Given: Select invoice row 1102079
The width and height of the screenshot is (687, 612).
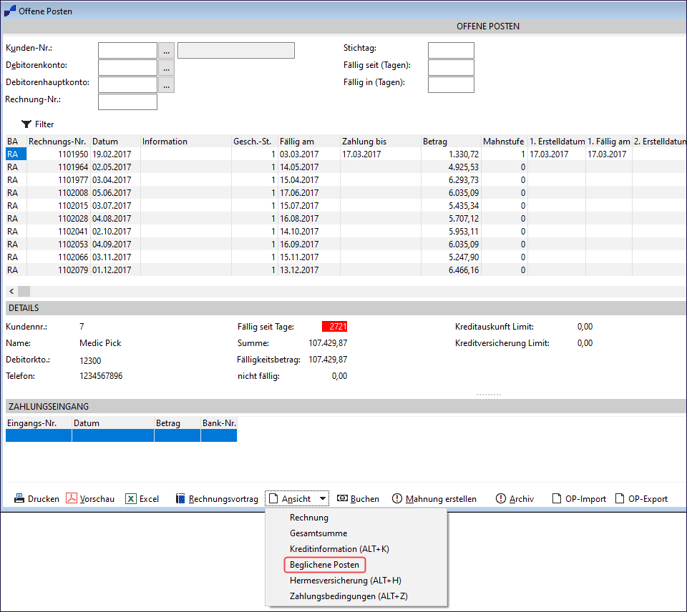Looking at the screenshot, I should [x=345, y=270].
